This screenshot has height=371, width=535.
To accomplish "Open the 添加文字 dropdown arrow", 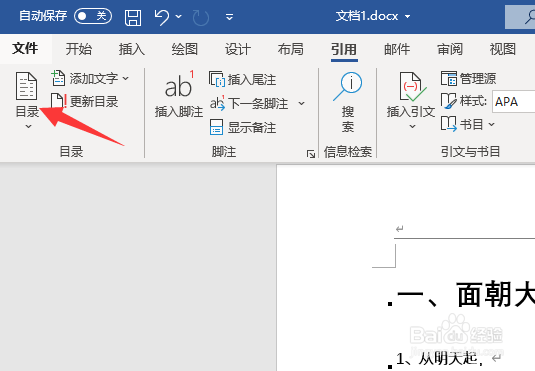I will [126, 79].
